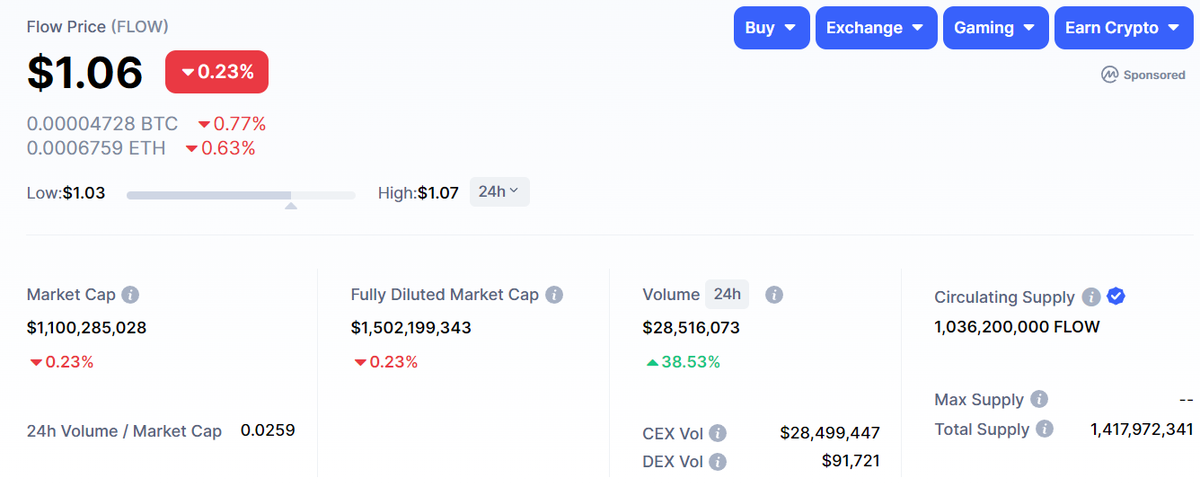
Task: Click the Flow Price (FLOW) heading
Action: [x=97, y=26]
